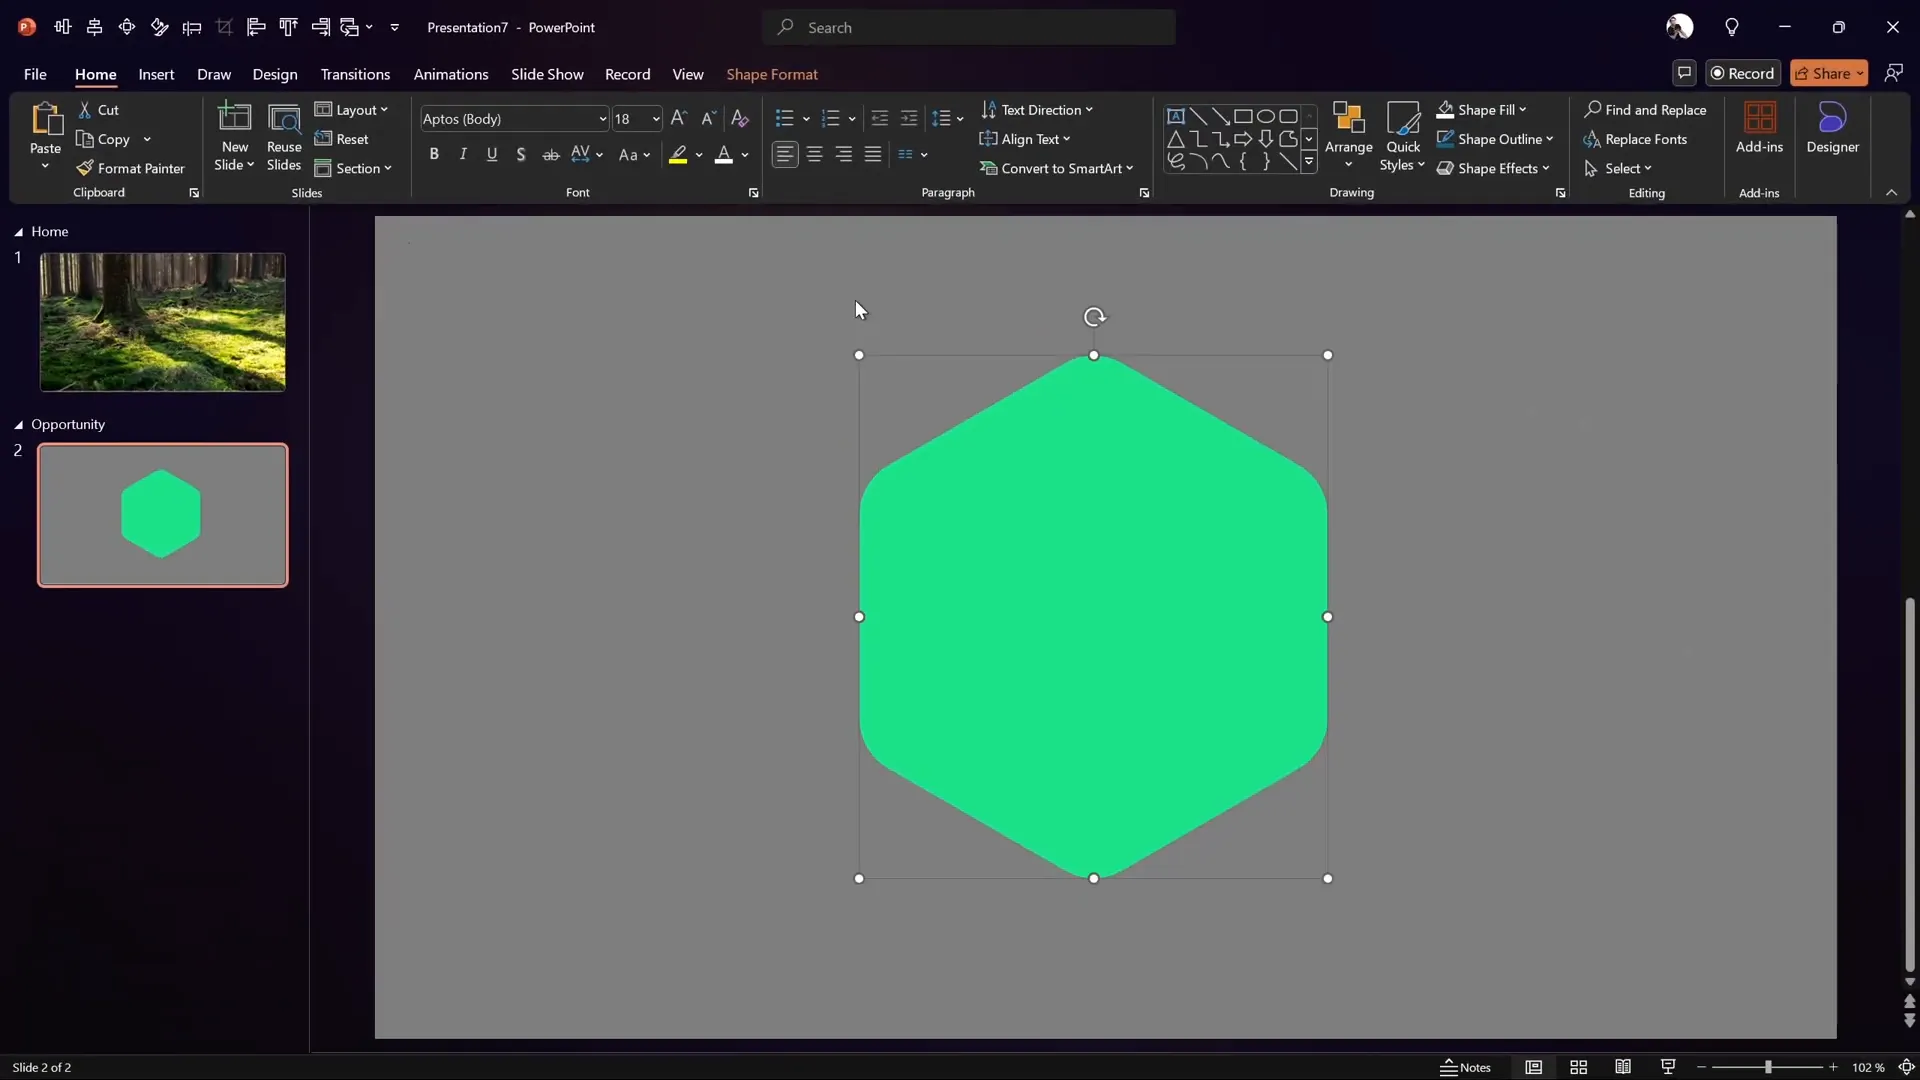Viewport: 1920px width, 1080px height.
Task: Select slide 2 hexagon thumbnail
Action: [162, 515]
